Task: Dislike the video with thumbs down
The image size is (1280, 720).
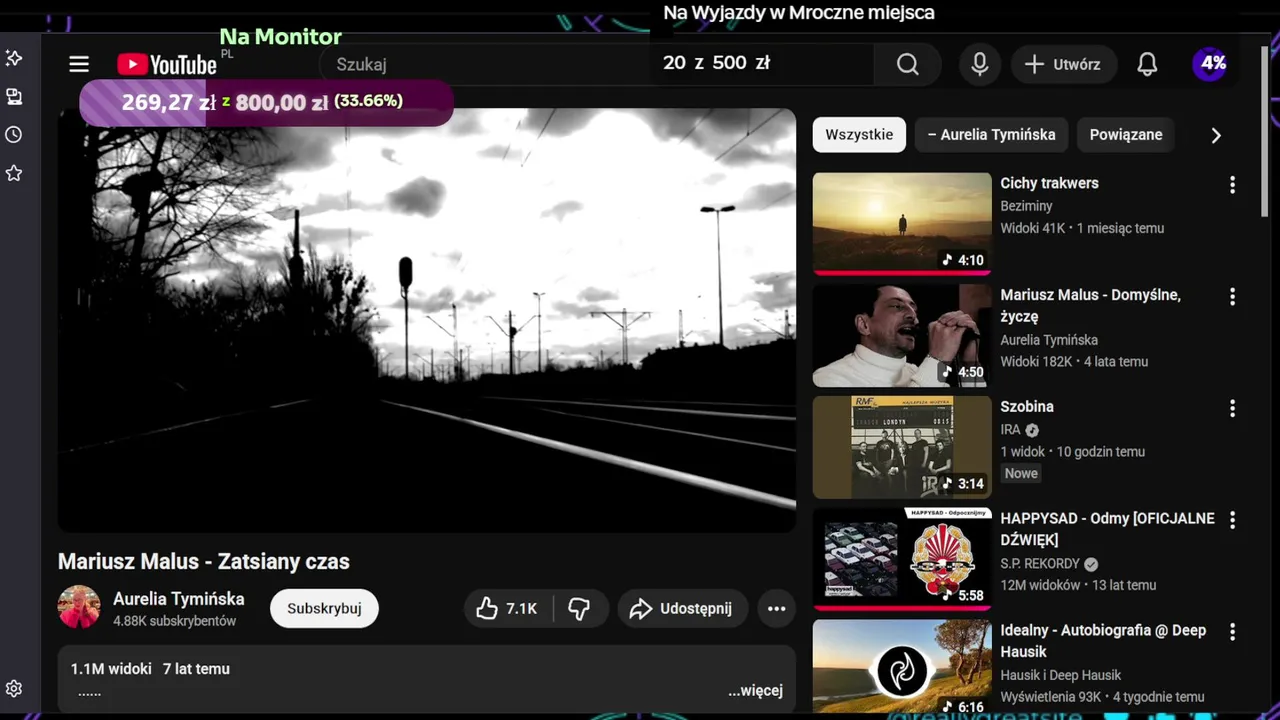Action: (579, 608)
